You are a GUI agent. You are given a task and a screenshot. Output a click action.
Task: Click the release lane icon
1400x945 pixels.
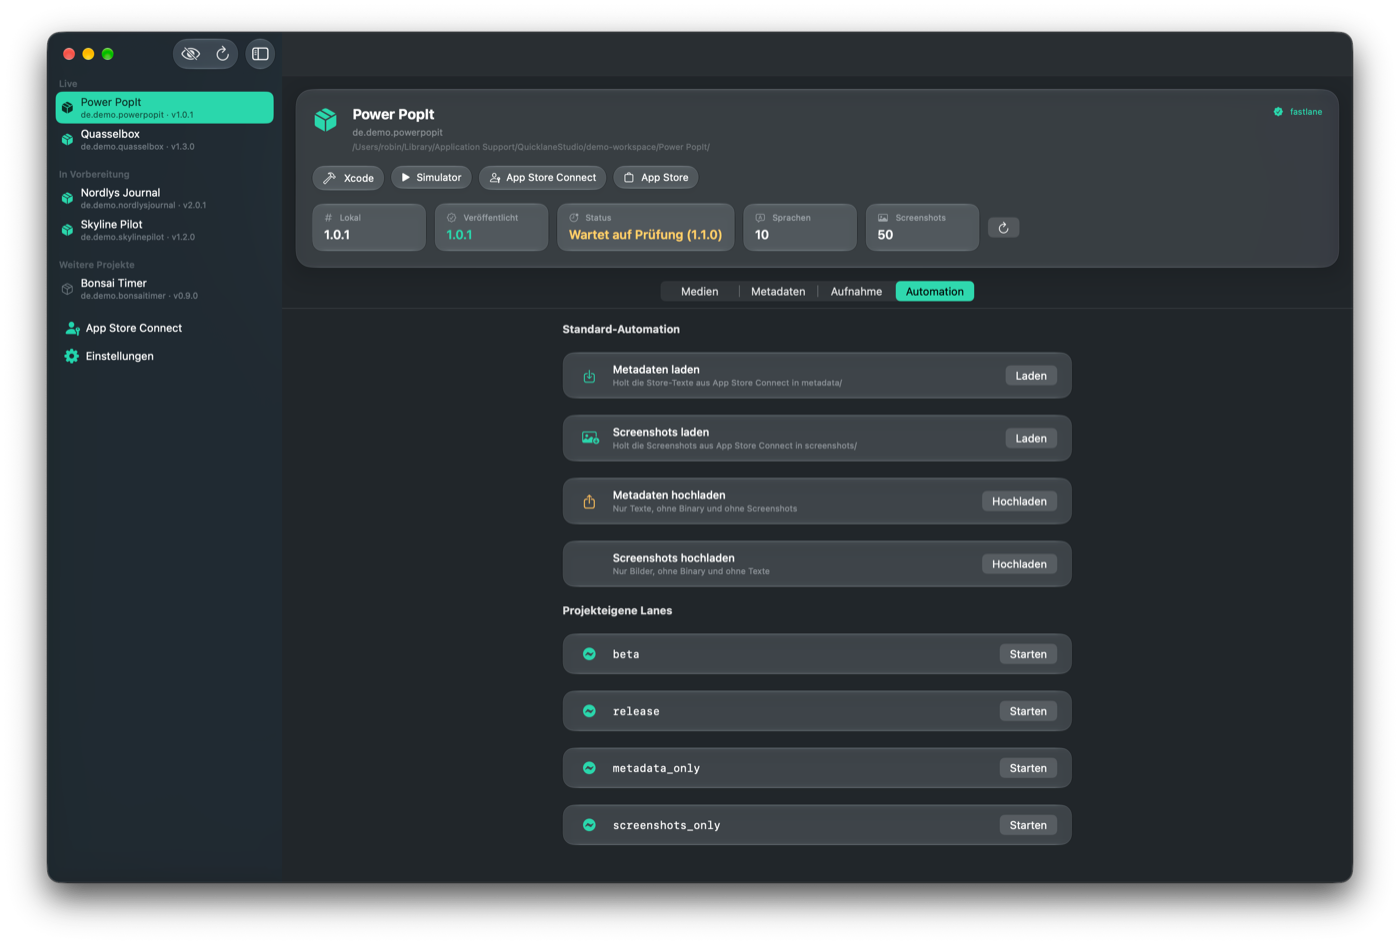click(589, 712)
